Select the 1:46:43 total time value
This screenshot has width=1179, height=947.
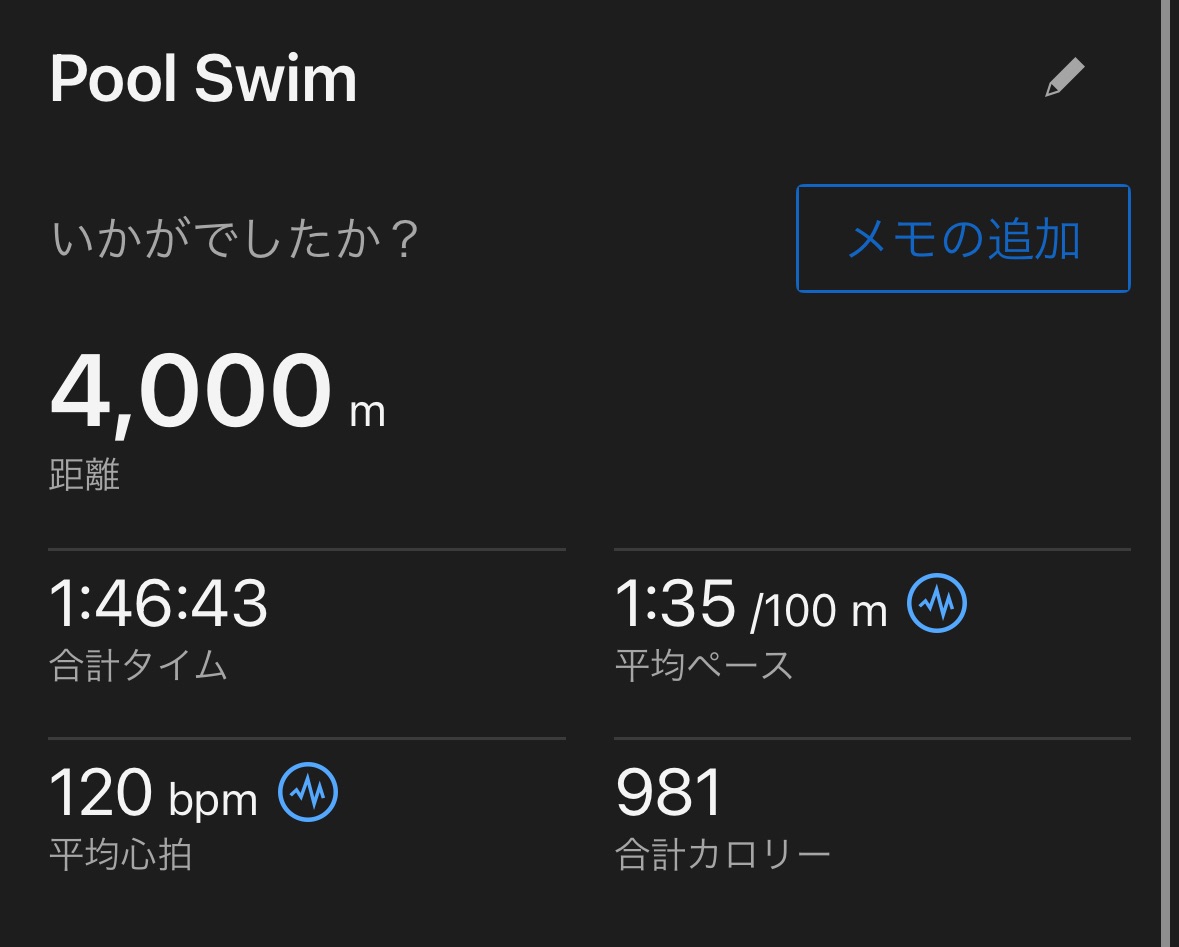click(x=159, y=603)
